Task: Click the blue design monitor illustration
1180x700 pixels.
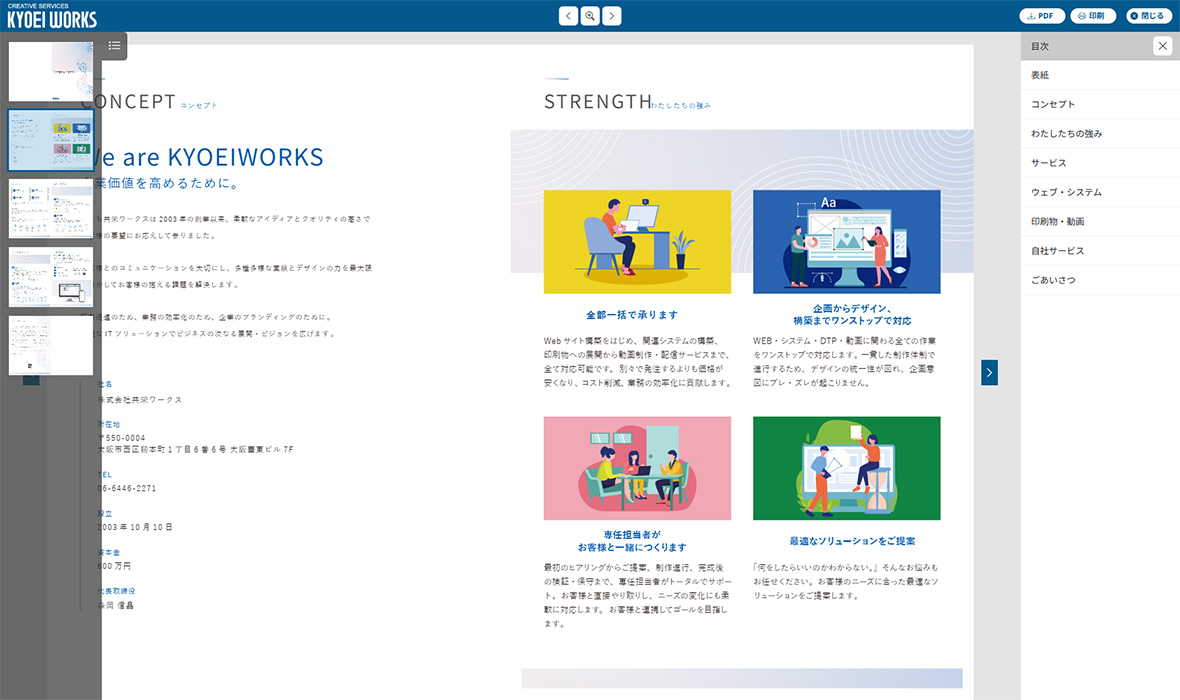Action: 847,242
